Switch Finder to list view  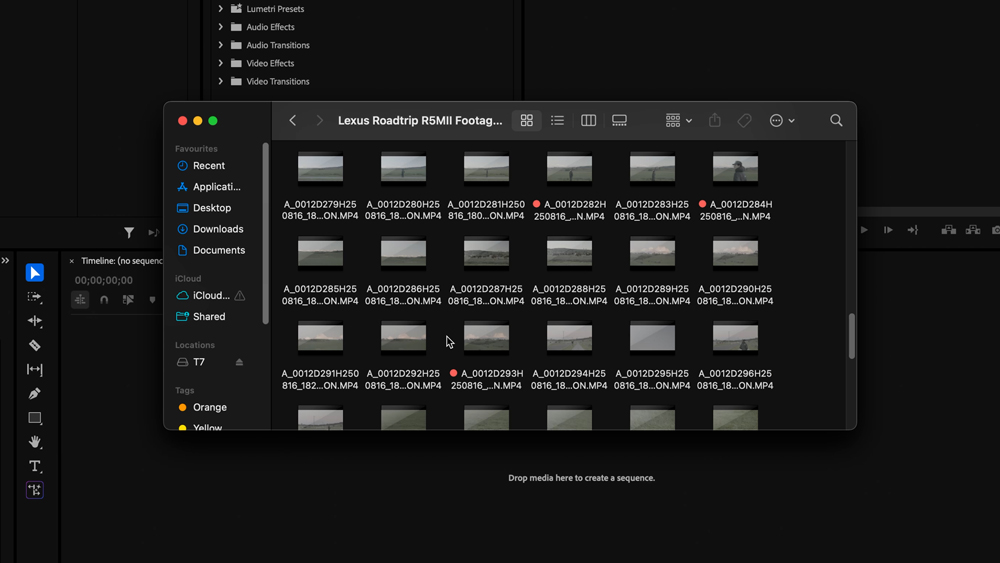point(557,121)
